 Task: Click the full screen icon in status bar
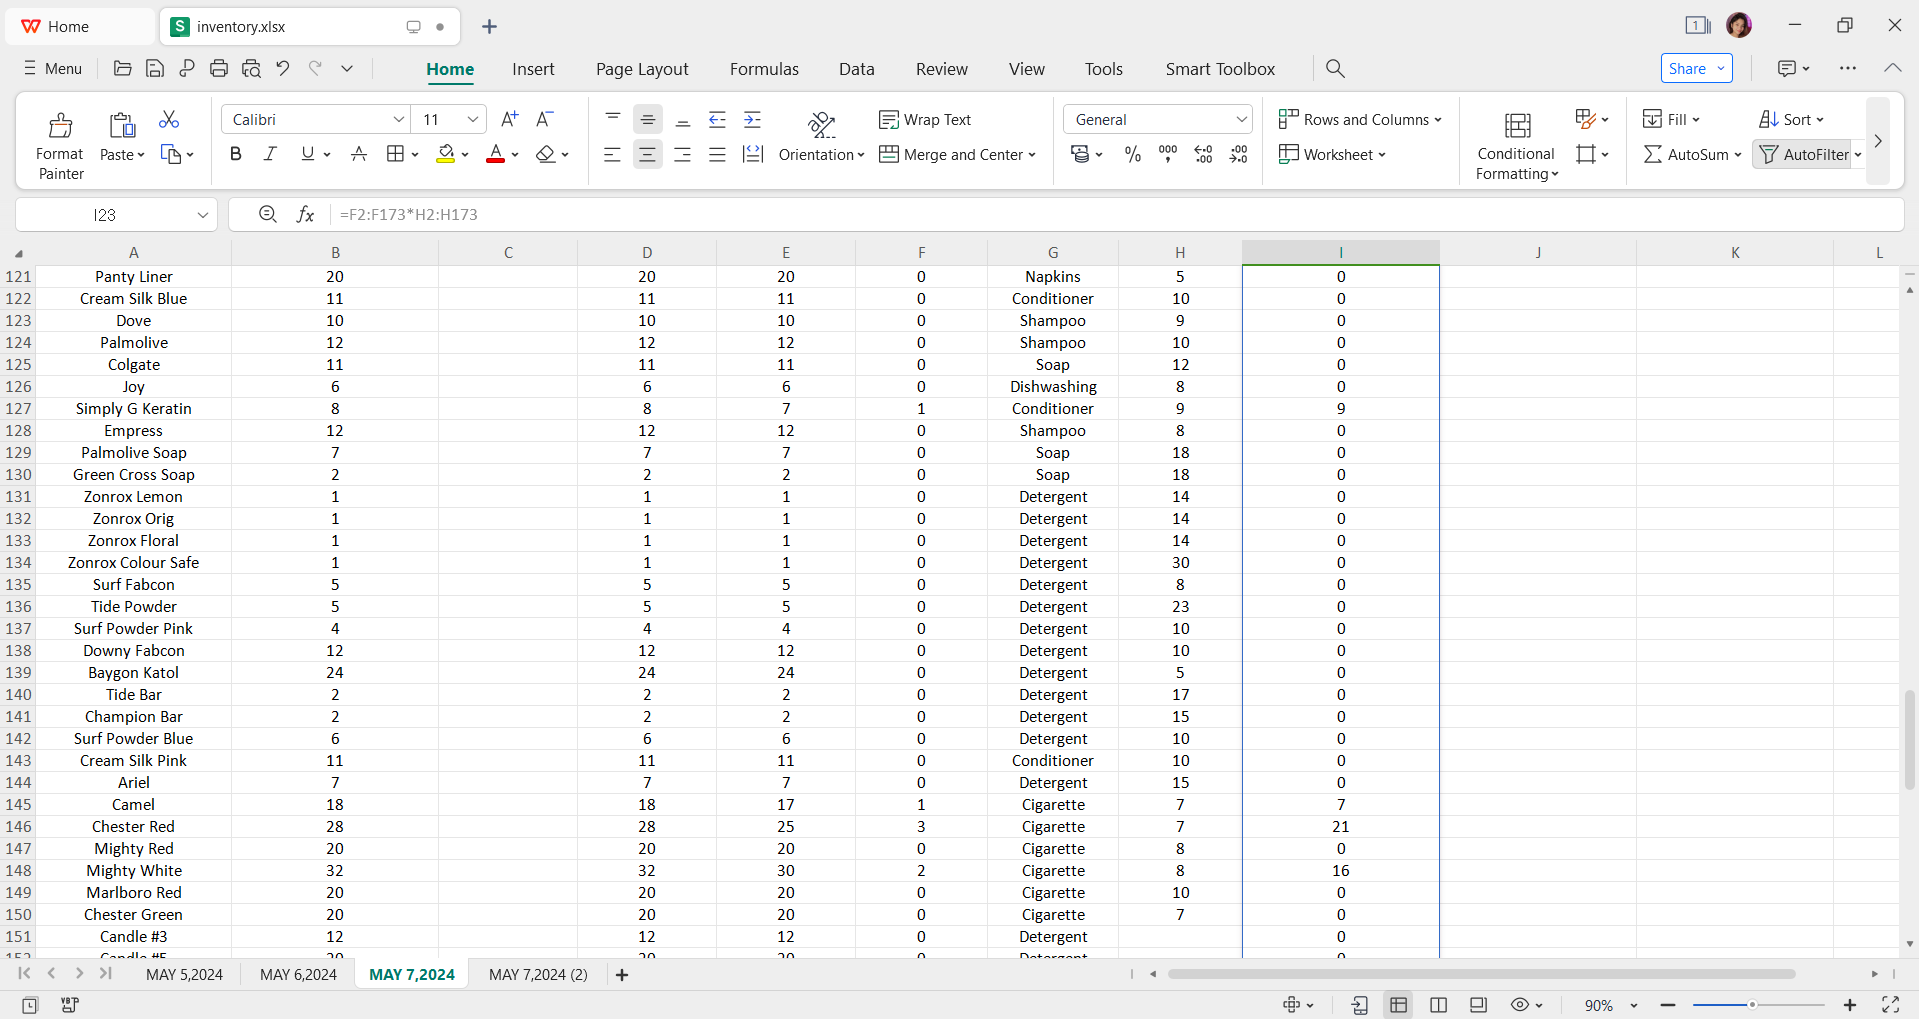click(1890, 1004)
